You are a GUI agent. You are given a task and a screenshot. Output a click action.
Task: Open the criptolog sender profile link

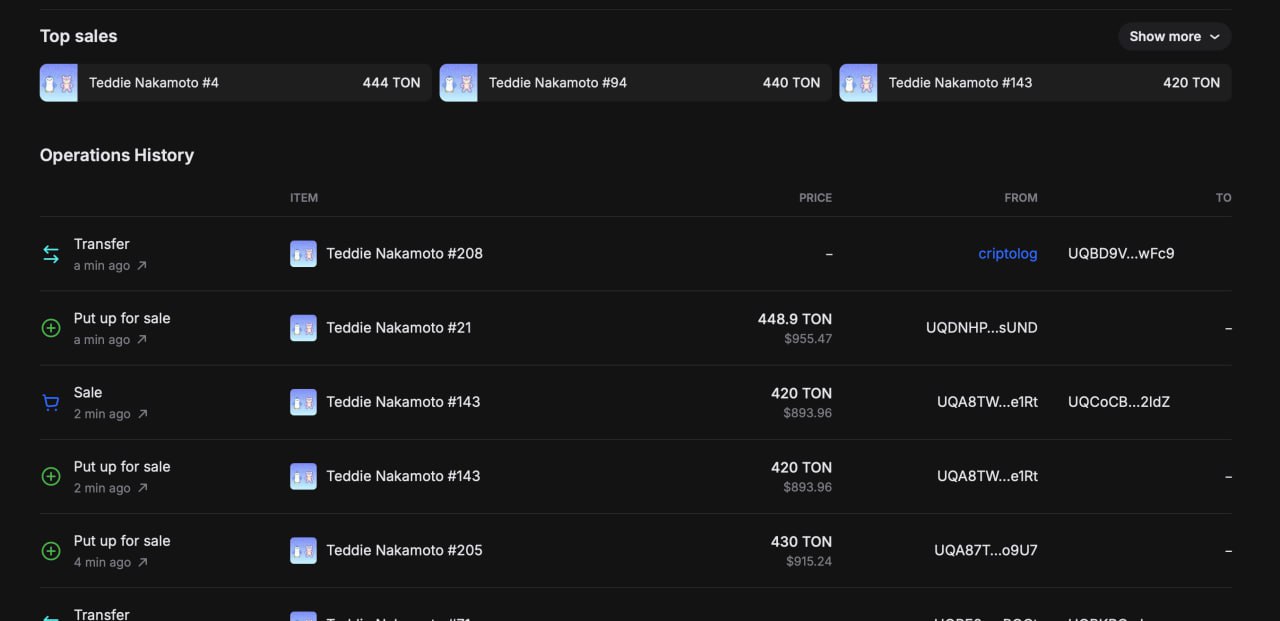[1007, 254]
